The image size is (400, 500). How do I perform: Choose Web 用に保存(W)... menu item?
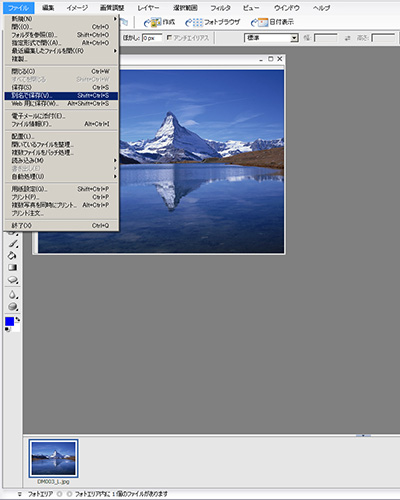point(61,104)
